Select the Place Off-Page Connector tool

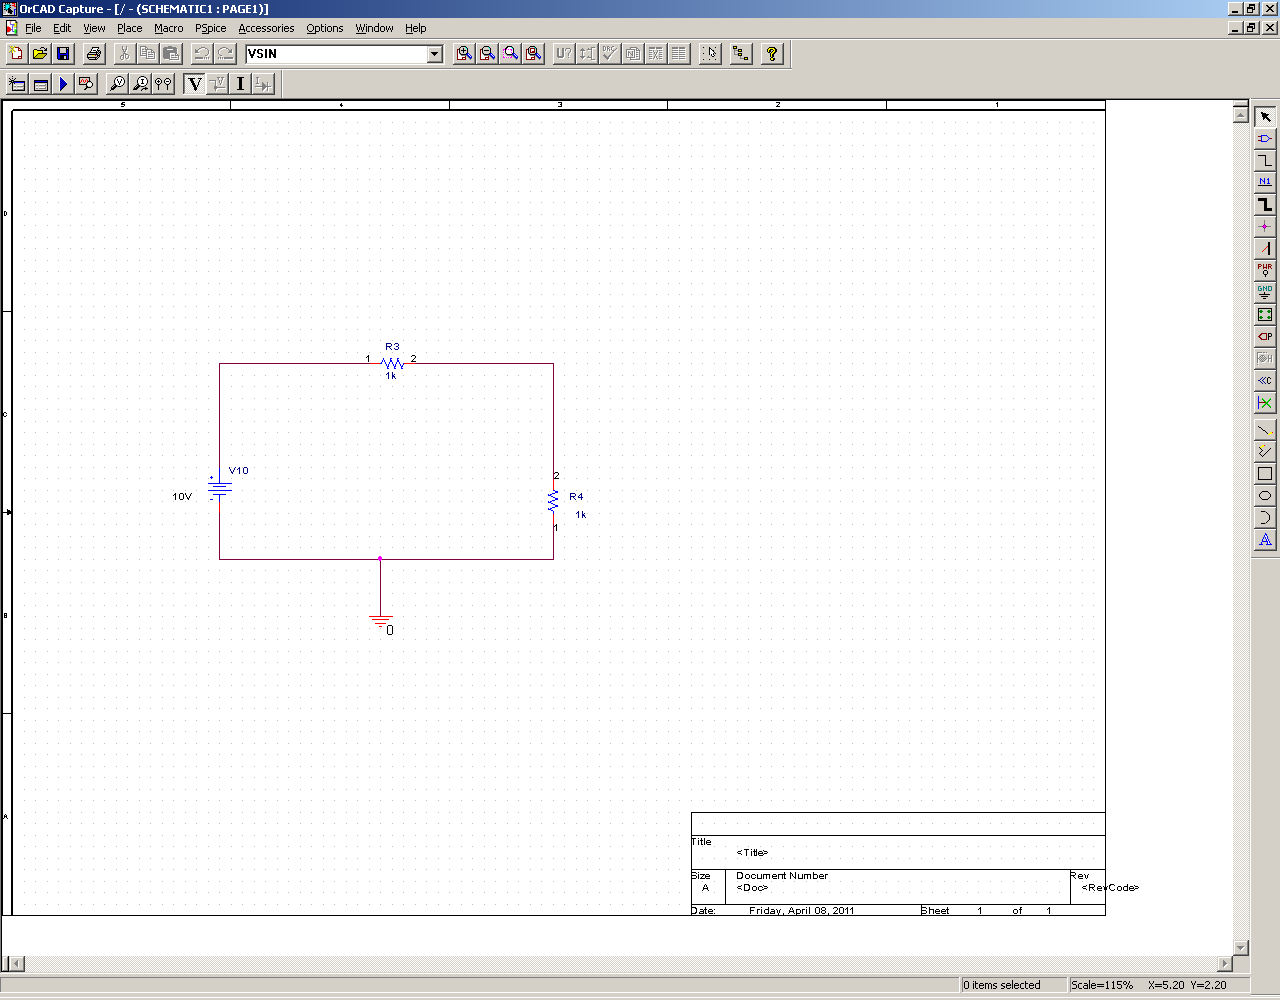point(1265,381)
